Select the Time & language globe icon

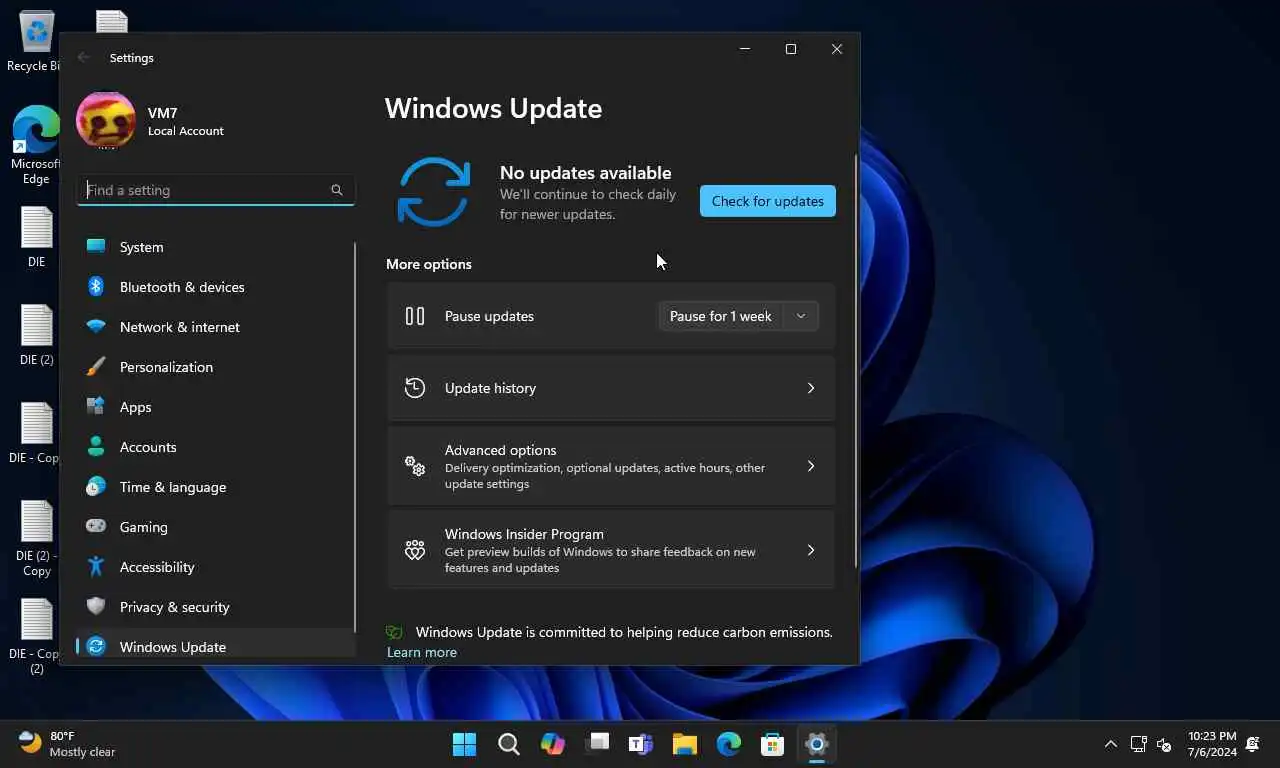point(96,487)
